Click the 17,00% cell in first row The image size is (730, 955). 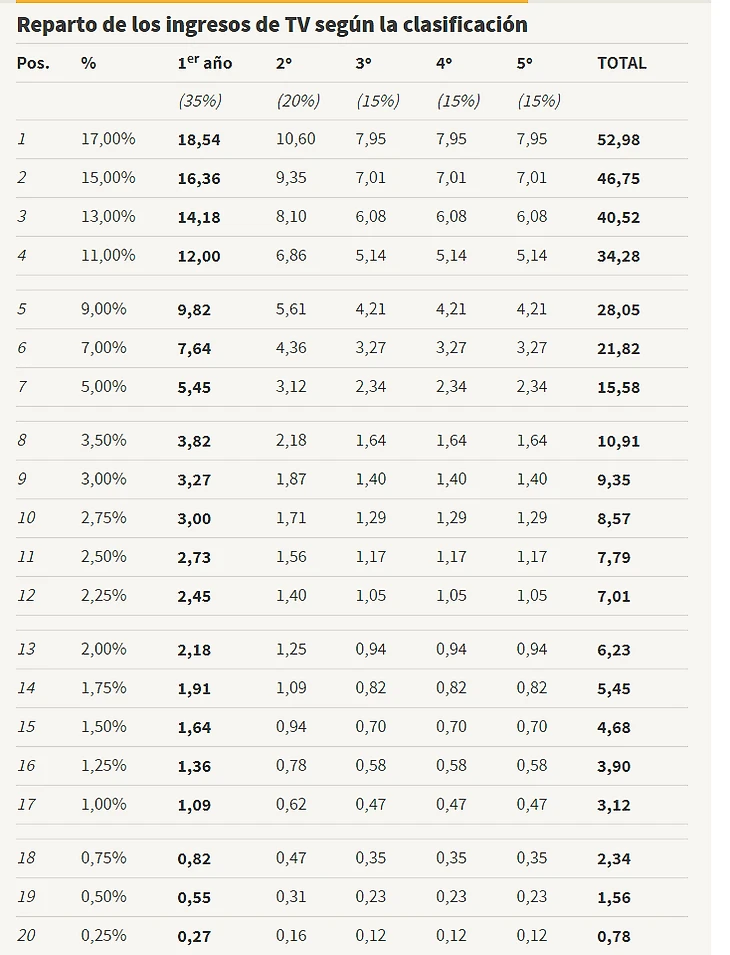[108, 139]
